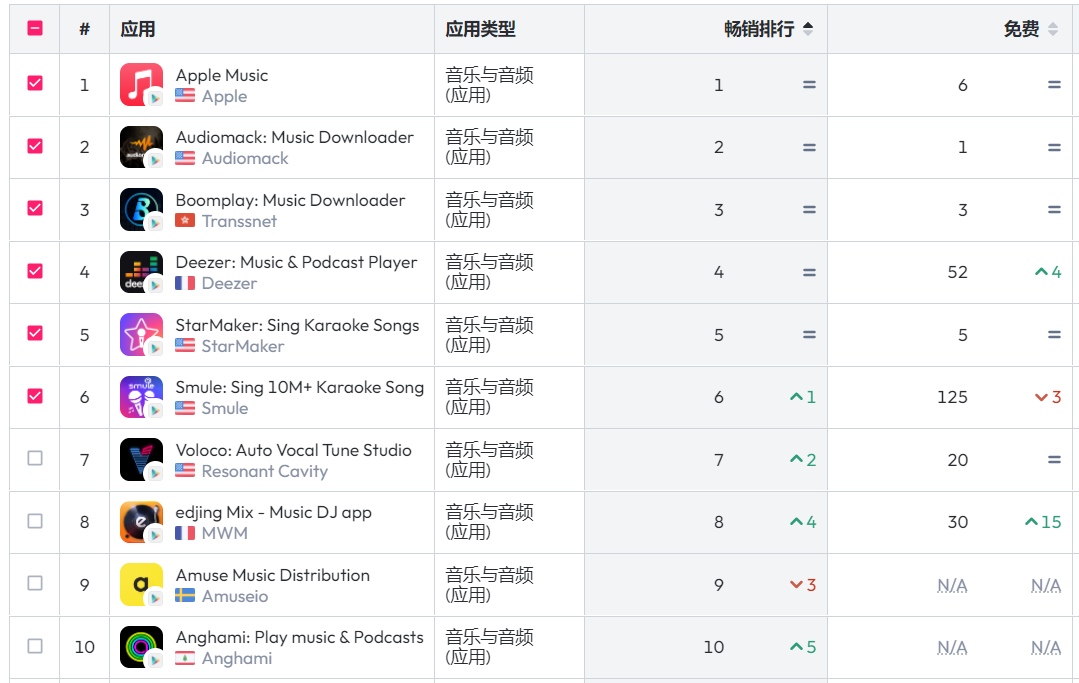Open the Voloco app icon

coord(141,459)
